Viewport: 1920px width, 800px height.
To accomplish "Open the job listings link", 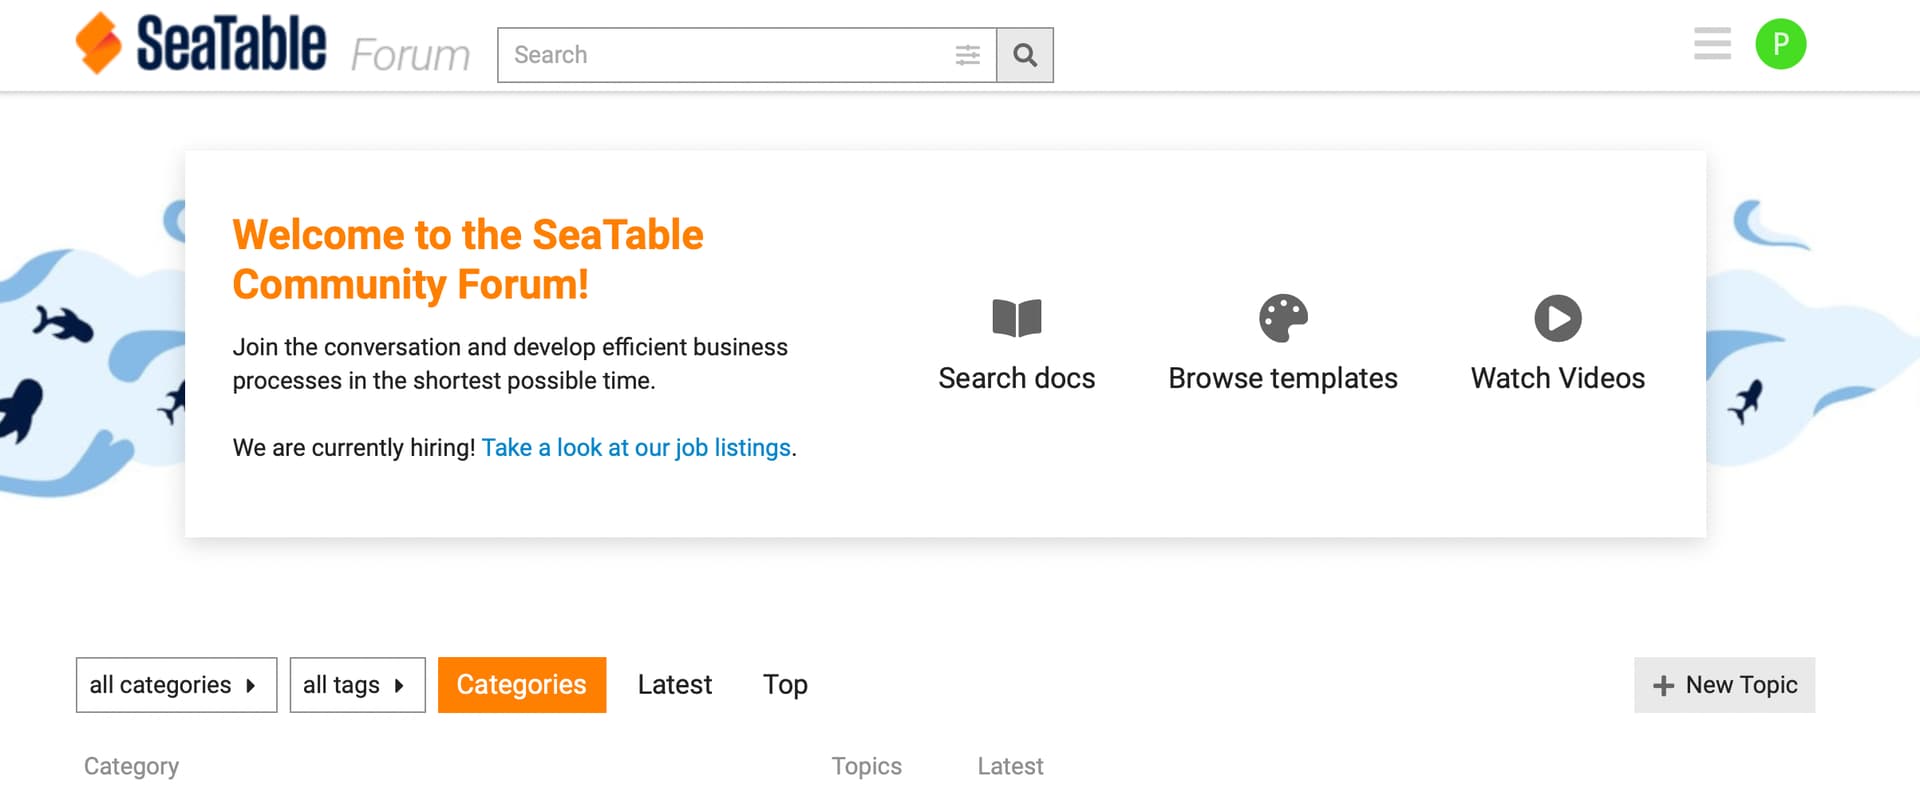I will [x=636, y=448].
